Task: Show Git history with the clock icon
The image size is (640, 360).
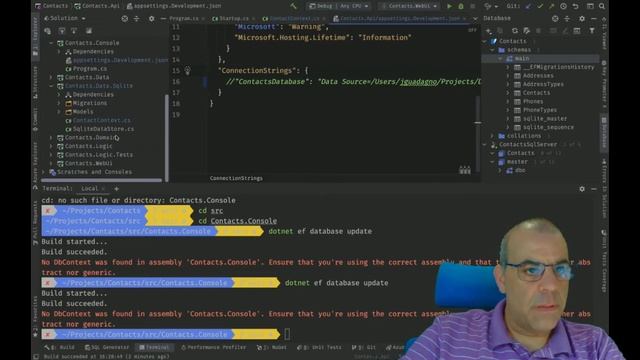Action: [563, 6]
